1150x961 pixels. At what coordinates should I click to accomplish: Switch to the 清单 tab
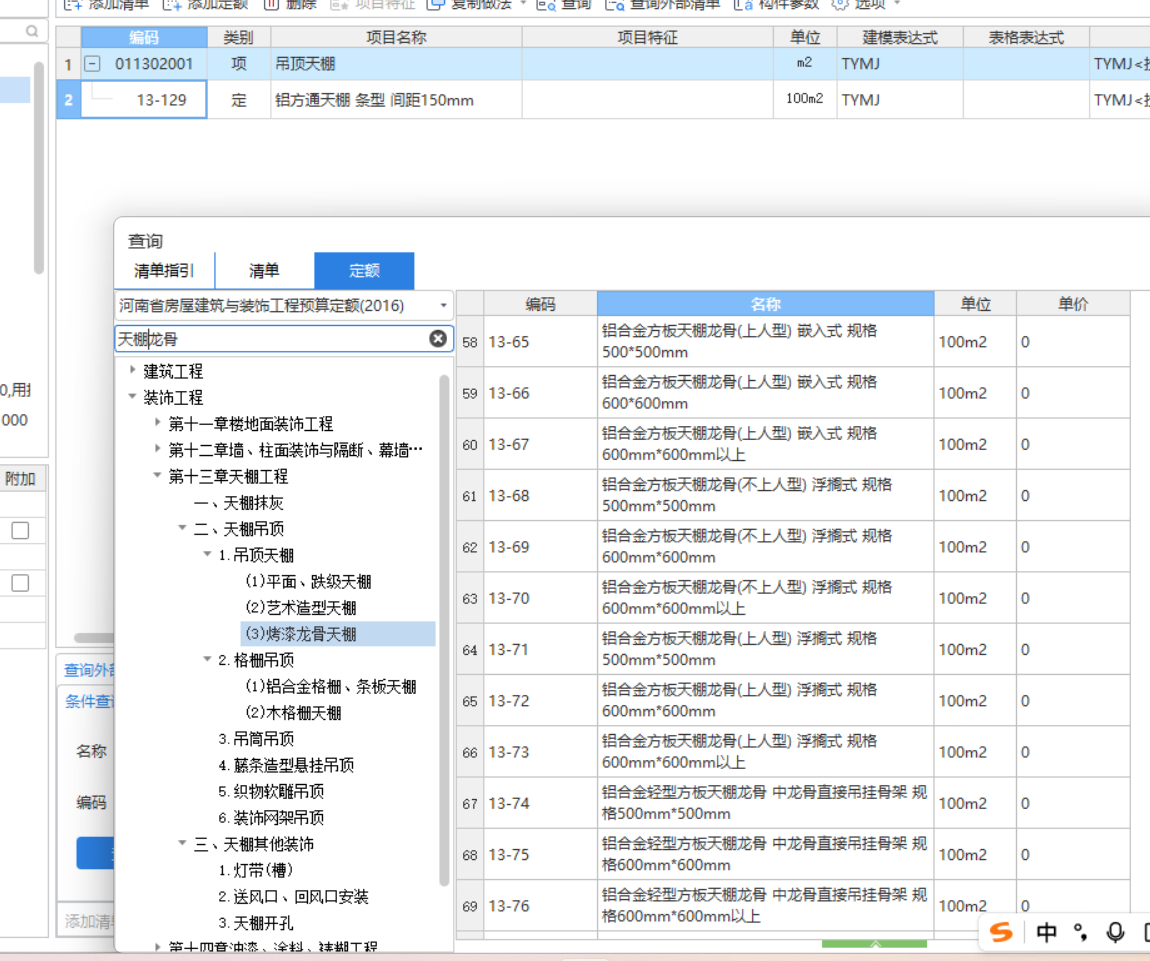pos(264,271)
